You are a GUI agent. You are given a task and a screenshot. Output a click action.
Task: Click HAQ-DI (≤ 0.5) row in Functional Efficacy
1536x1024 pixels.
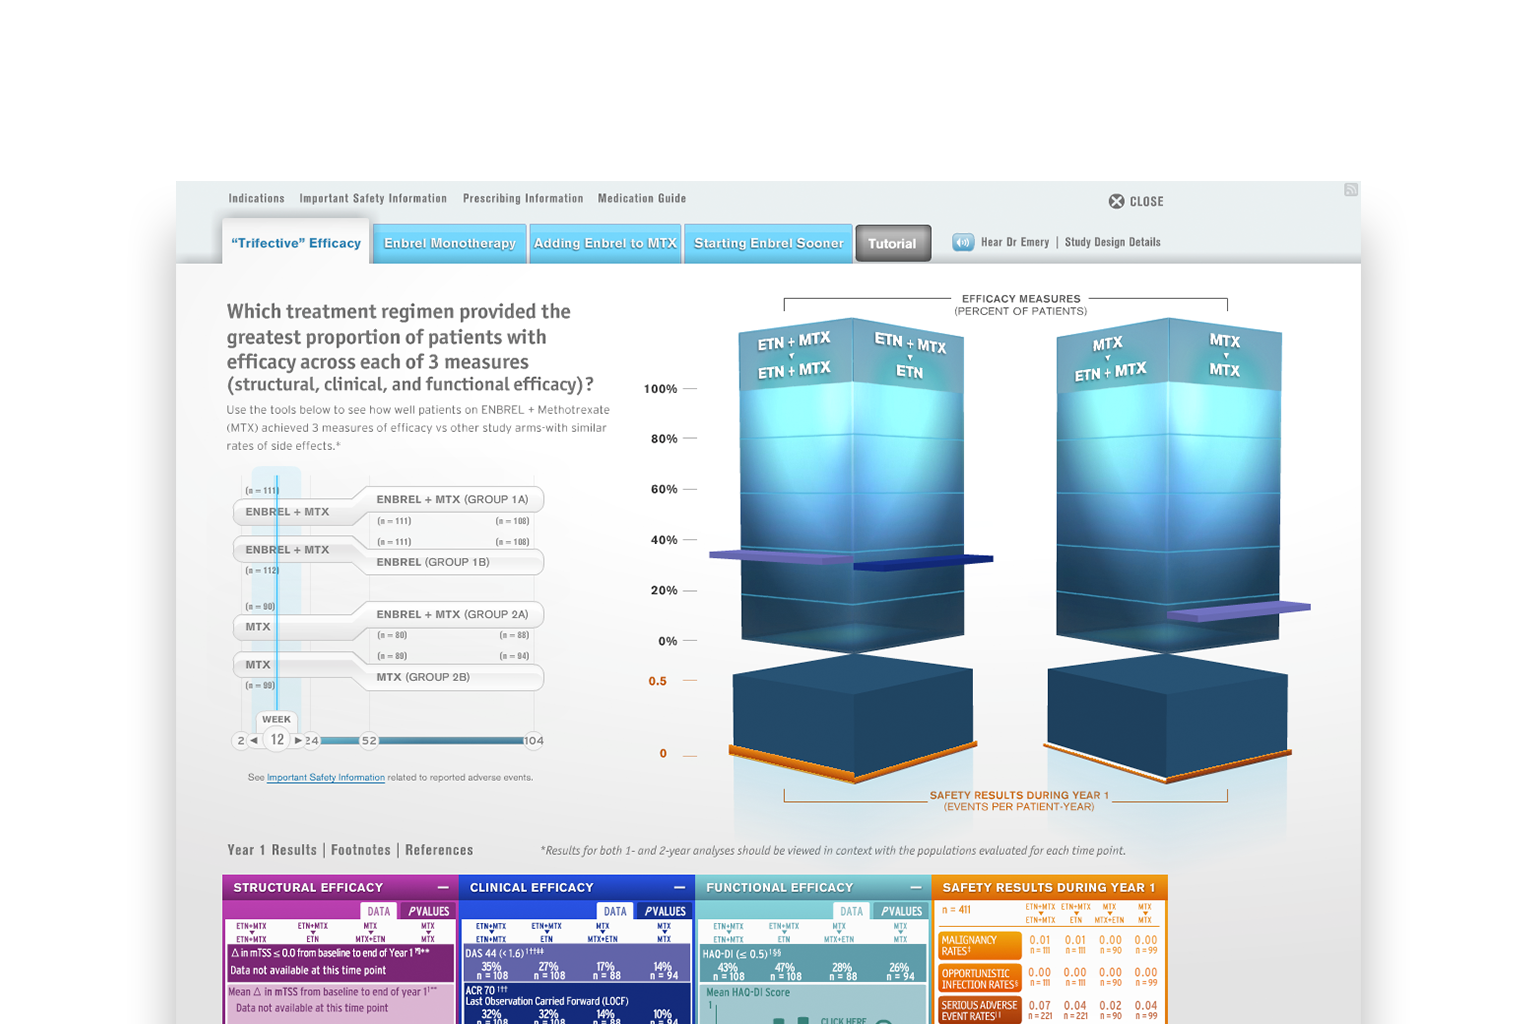(812, 963)
